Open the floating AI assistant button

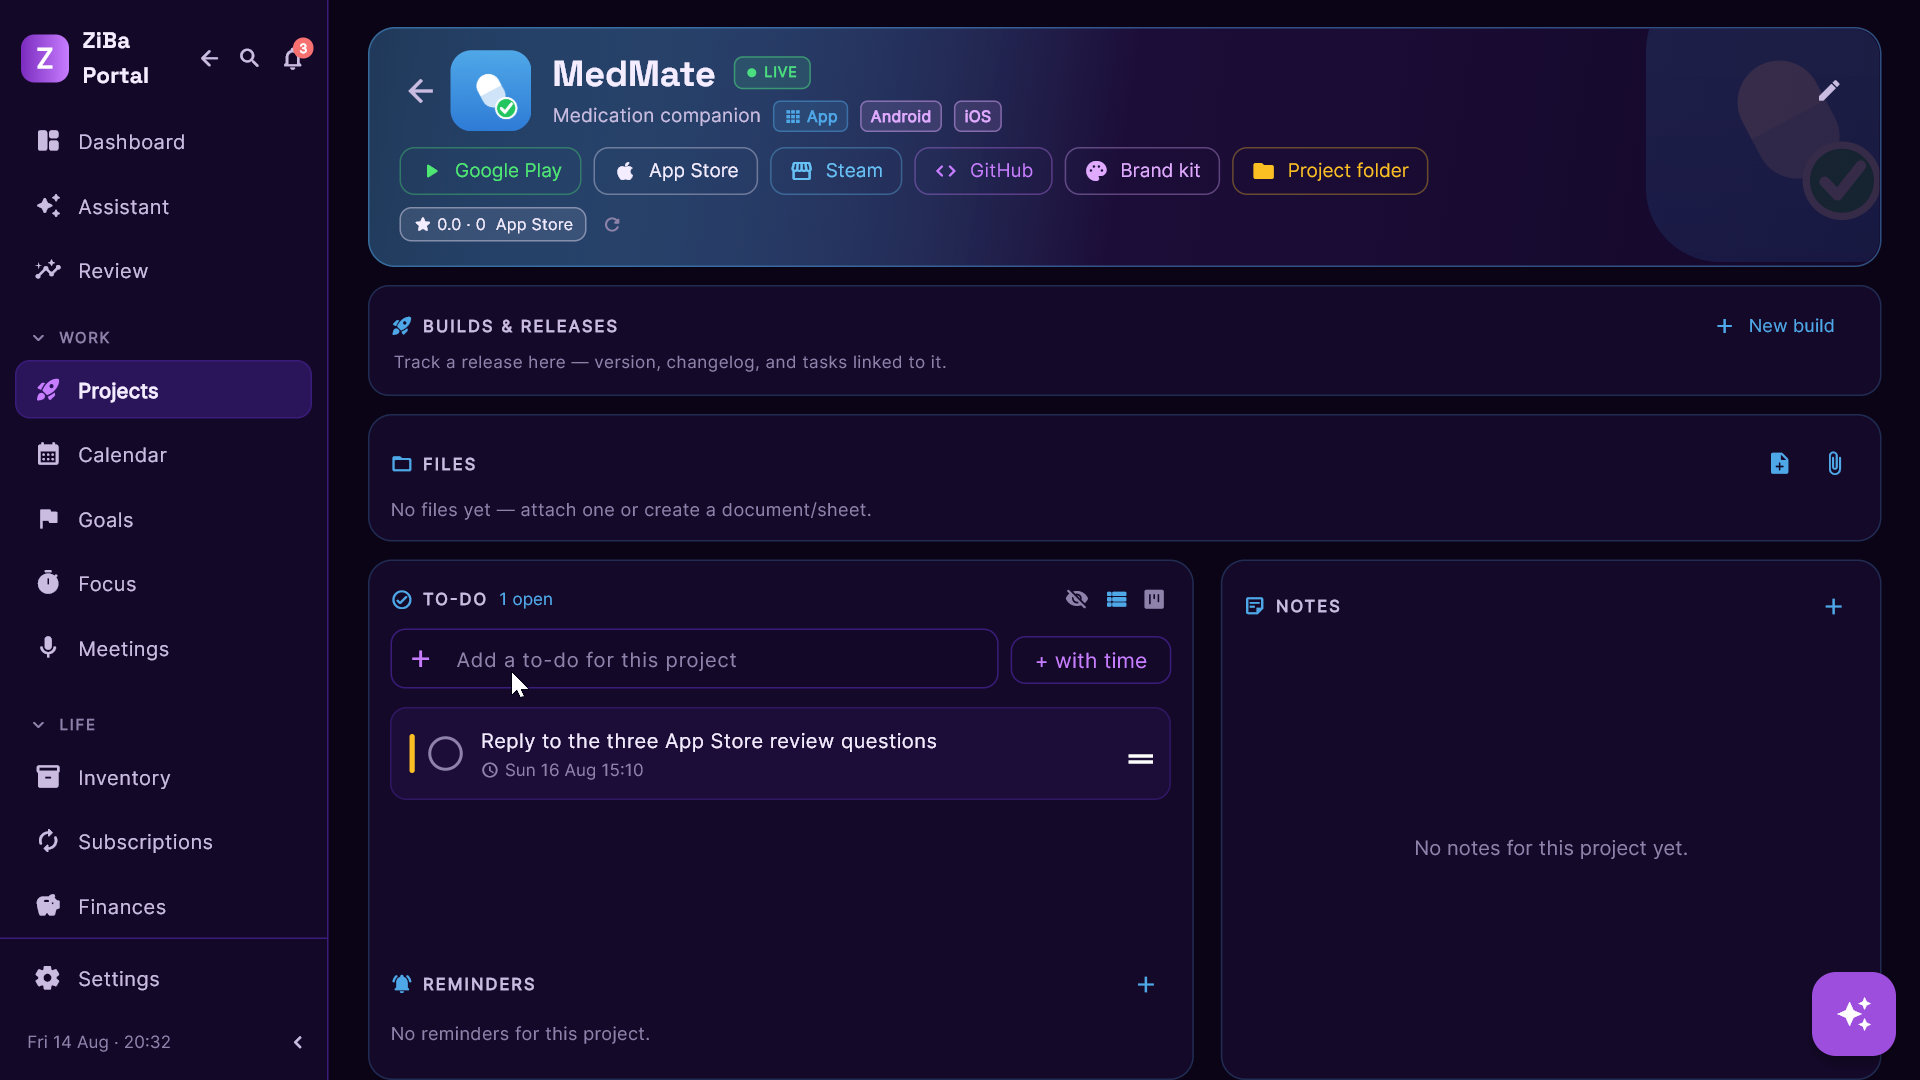point(1854,1014)
